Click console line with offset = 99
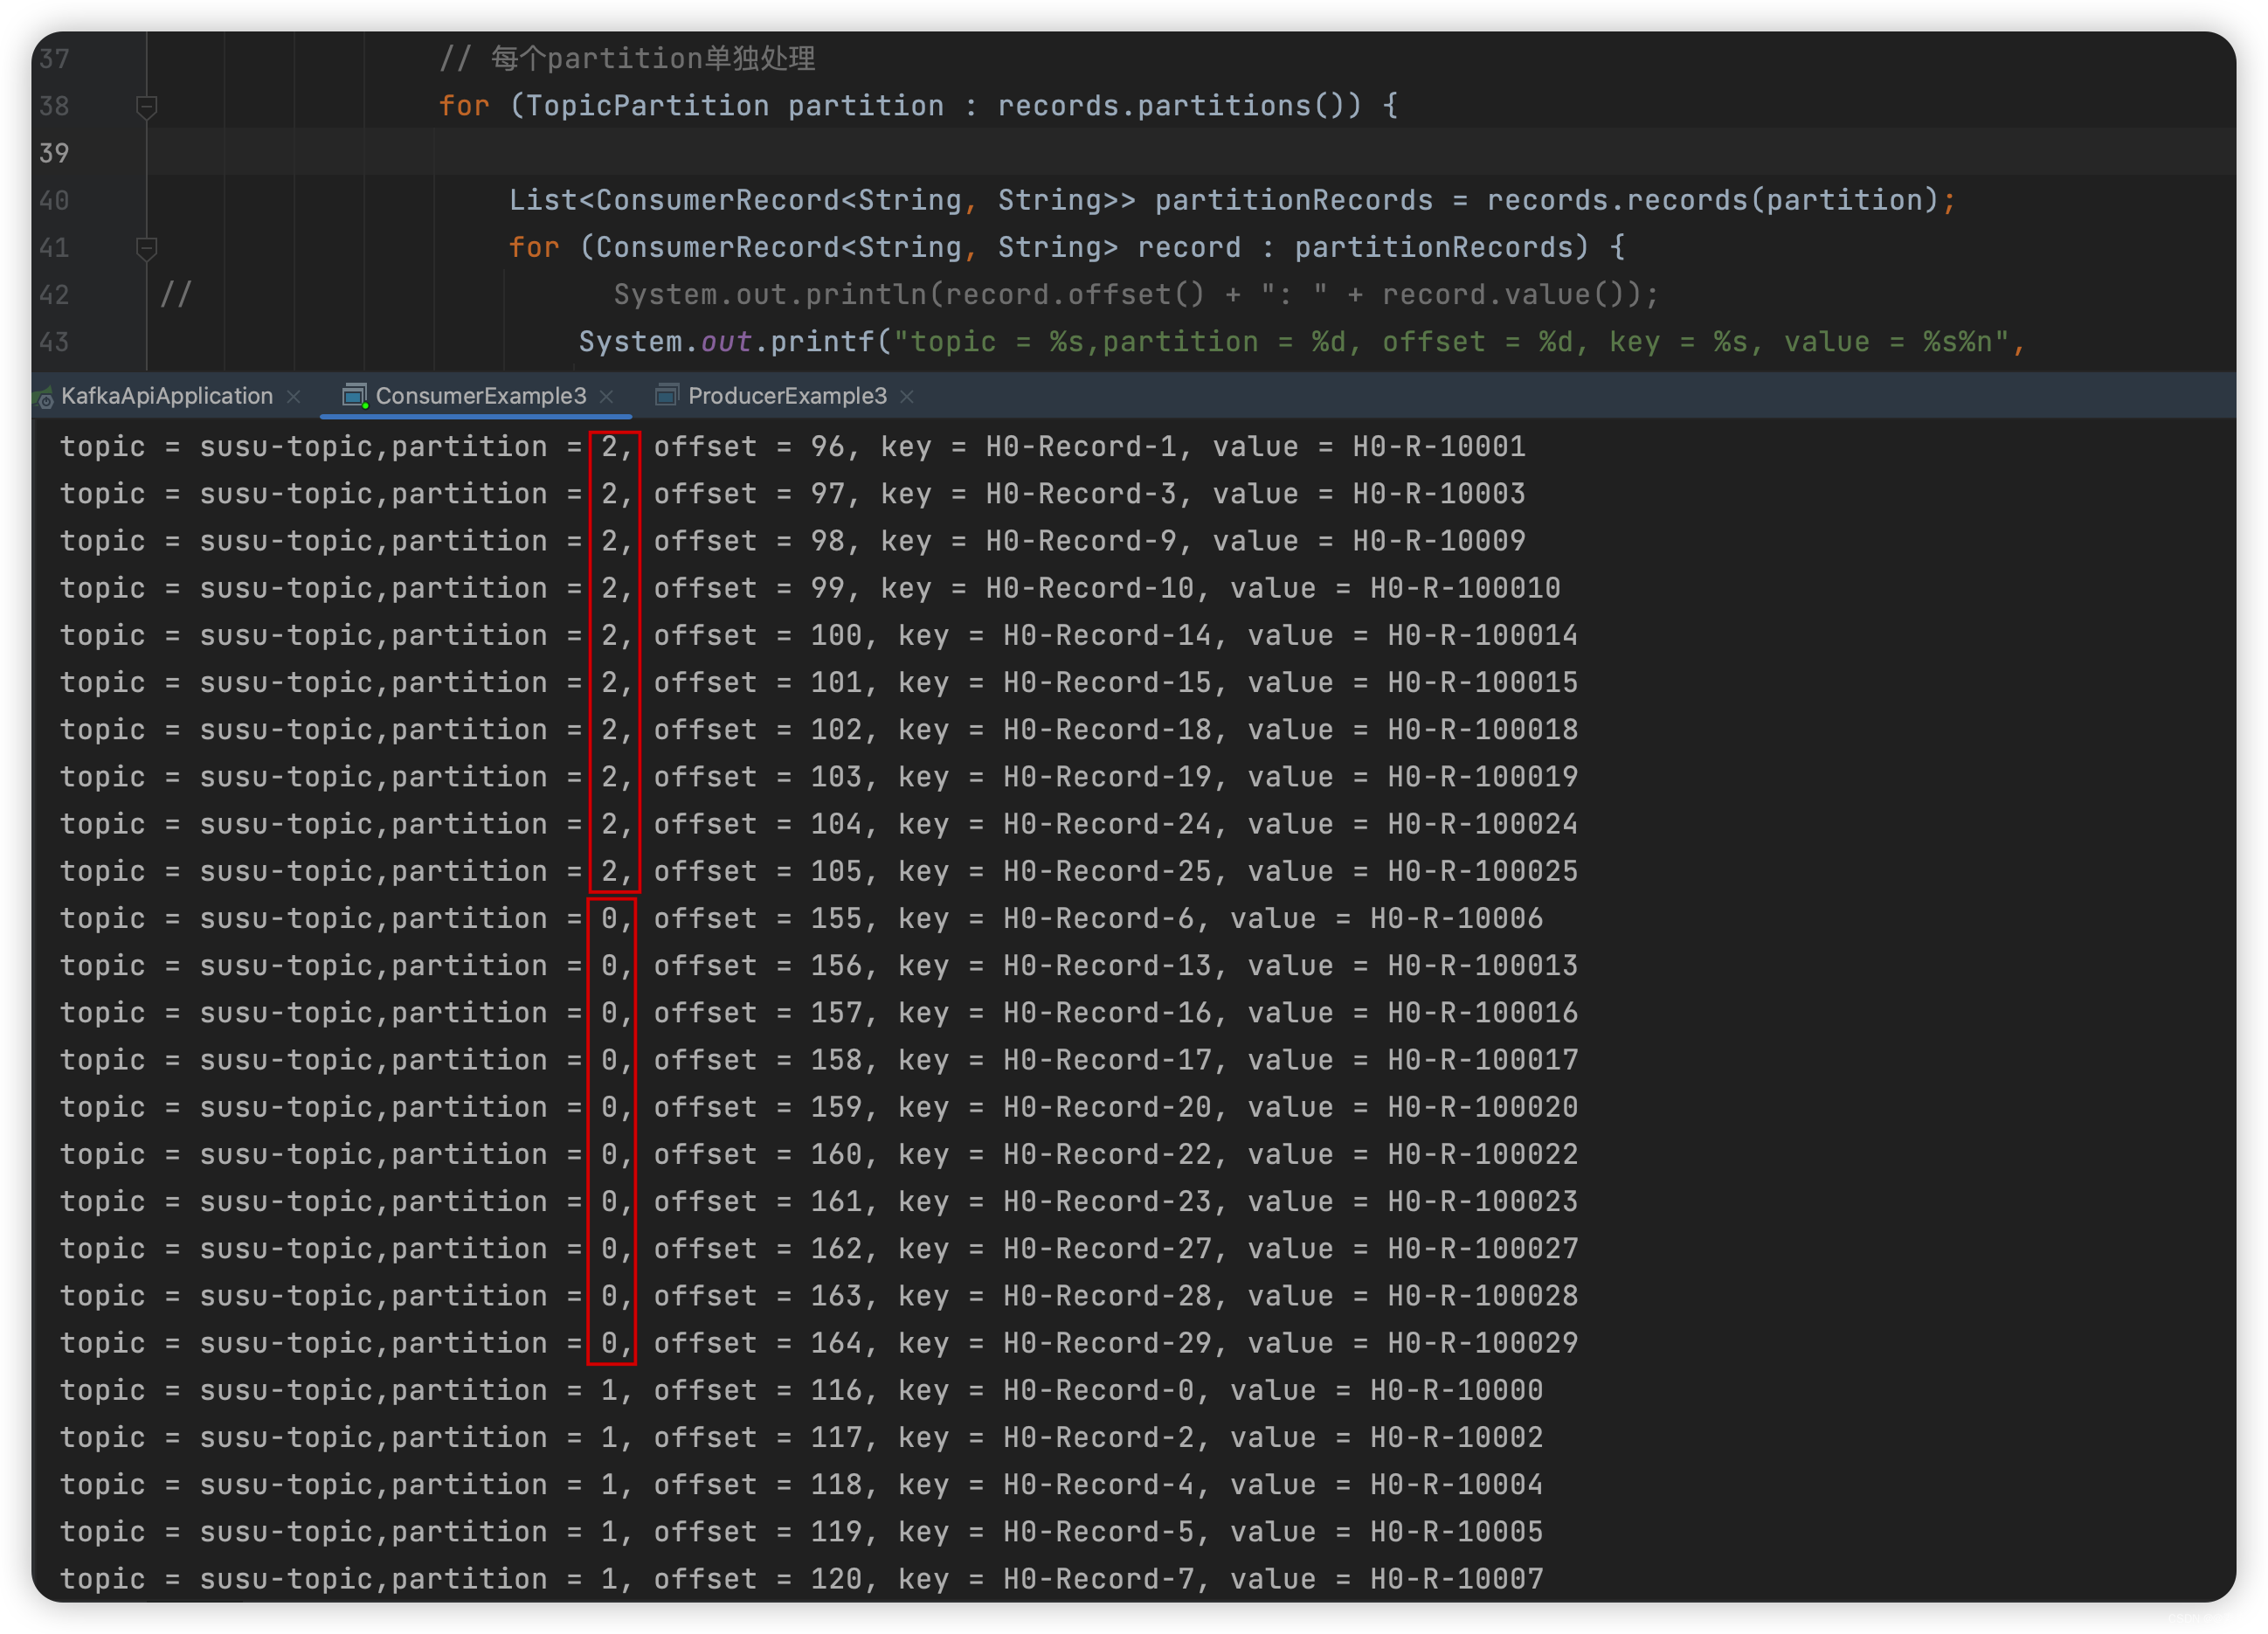The width and height of the screenshot is (2268, 1634). [x=810, y=587]
